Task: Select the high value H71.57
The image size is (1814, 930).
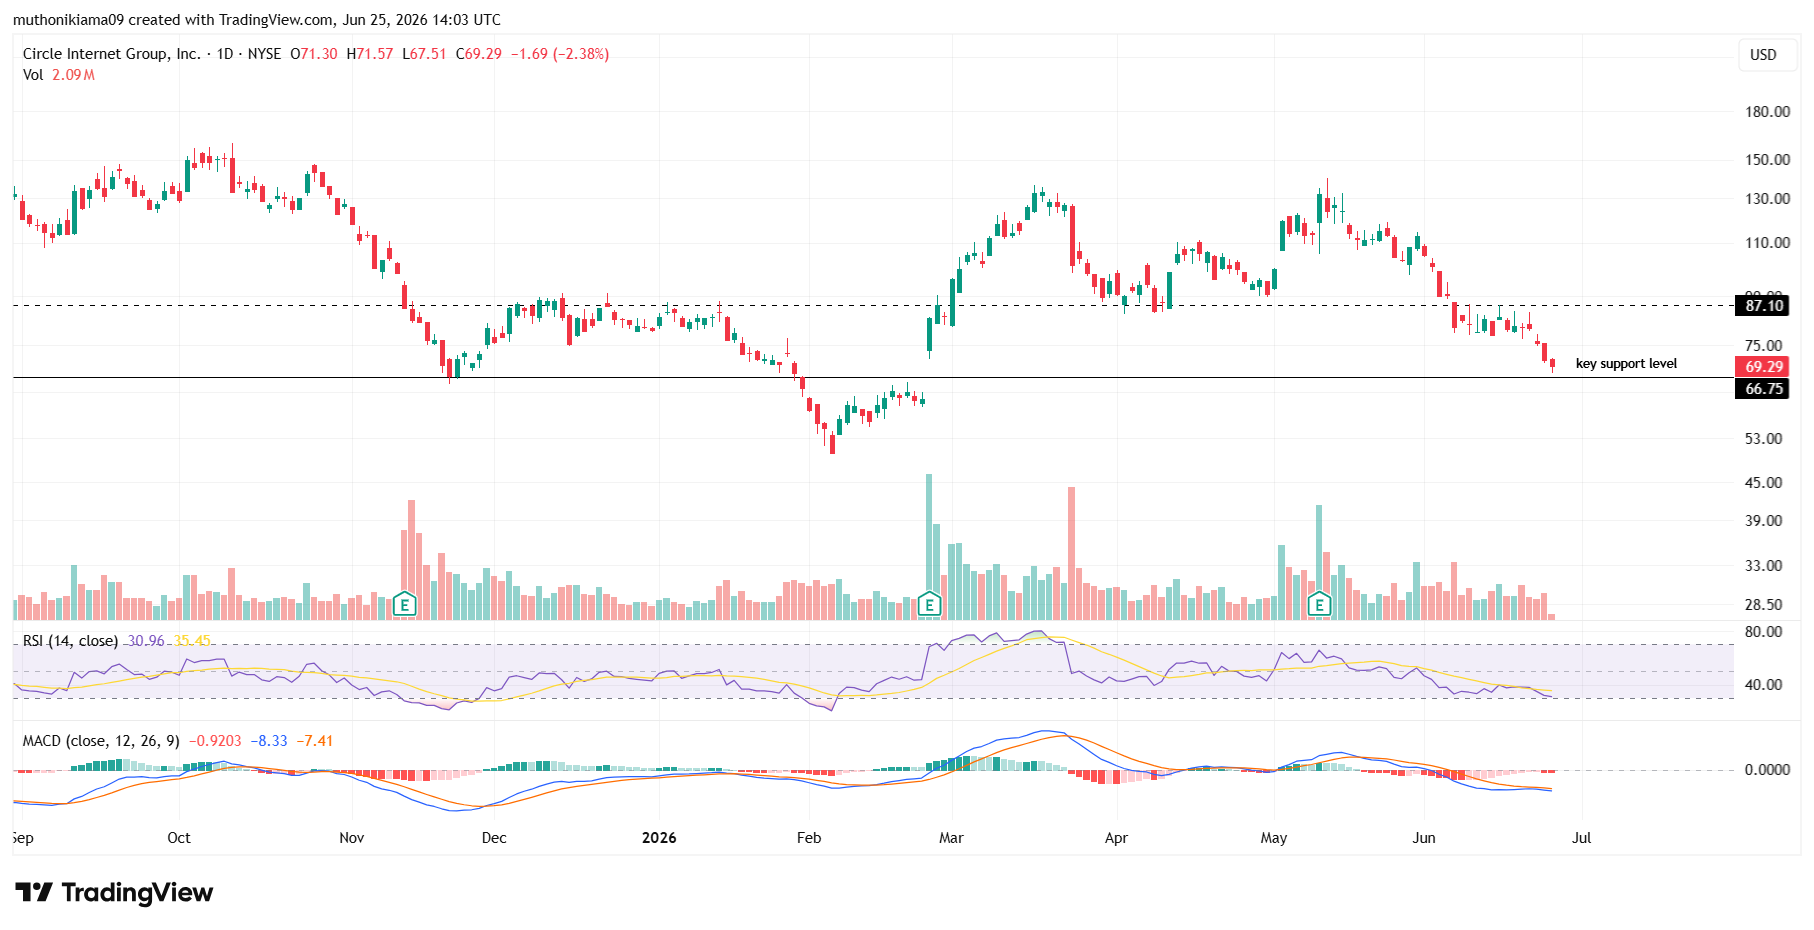Action: 370,54
